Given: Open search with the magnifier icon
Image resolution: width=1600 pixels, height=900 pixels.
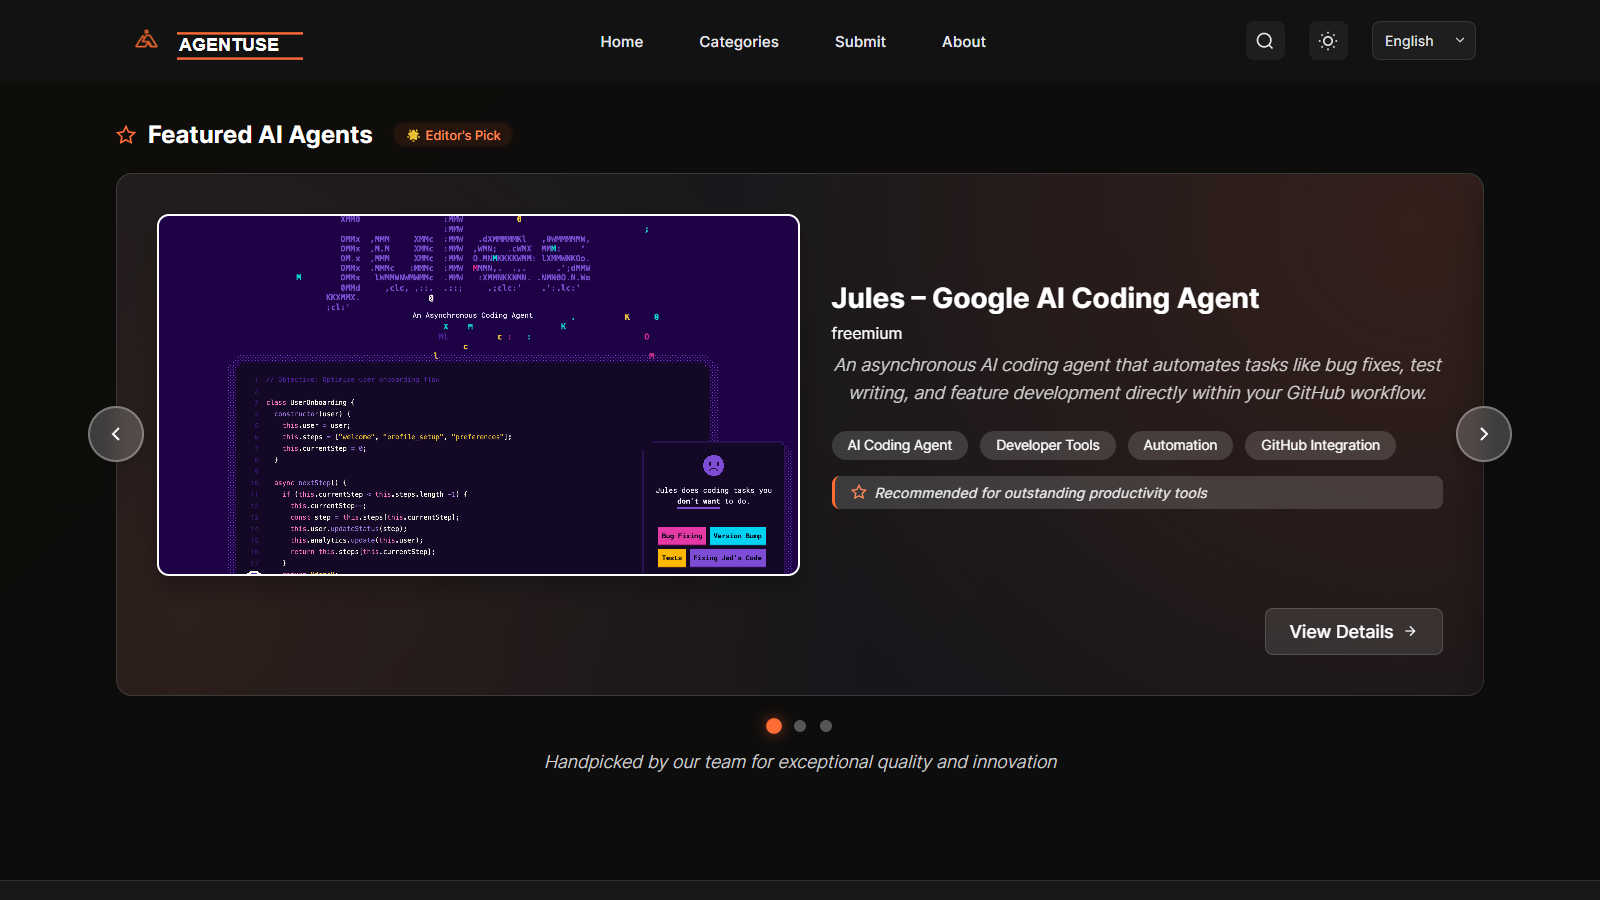Looking at the screenshot, I should 1265,41.
